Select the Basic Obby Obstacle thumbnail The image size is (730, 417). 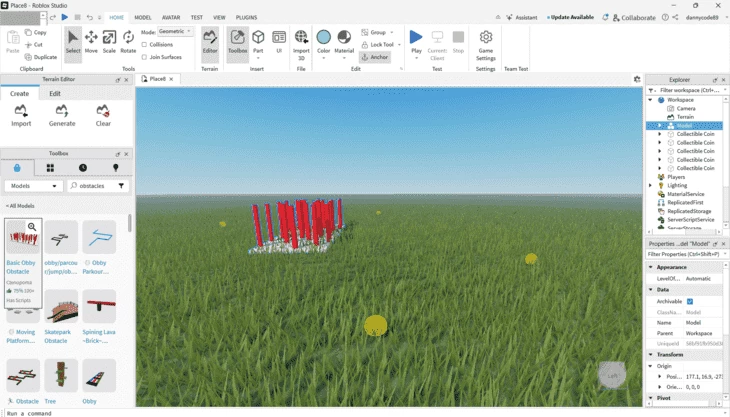coord(23,237)
